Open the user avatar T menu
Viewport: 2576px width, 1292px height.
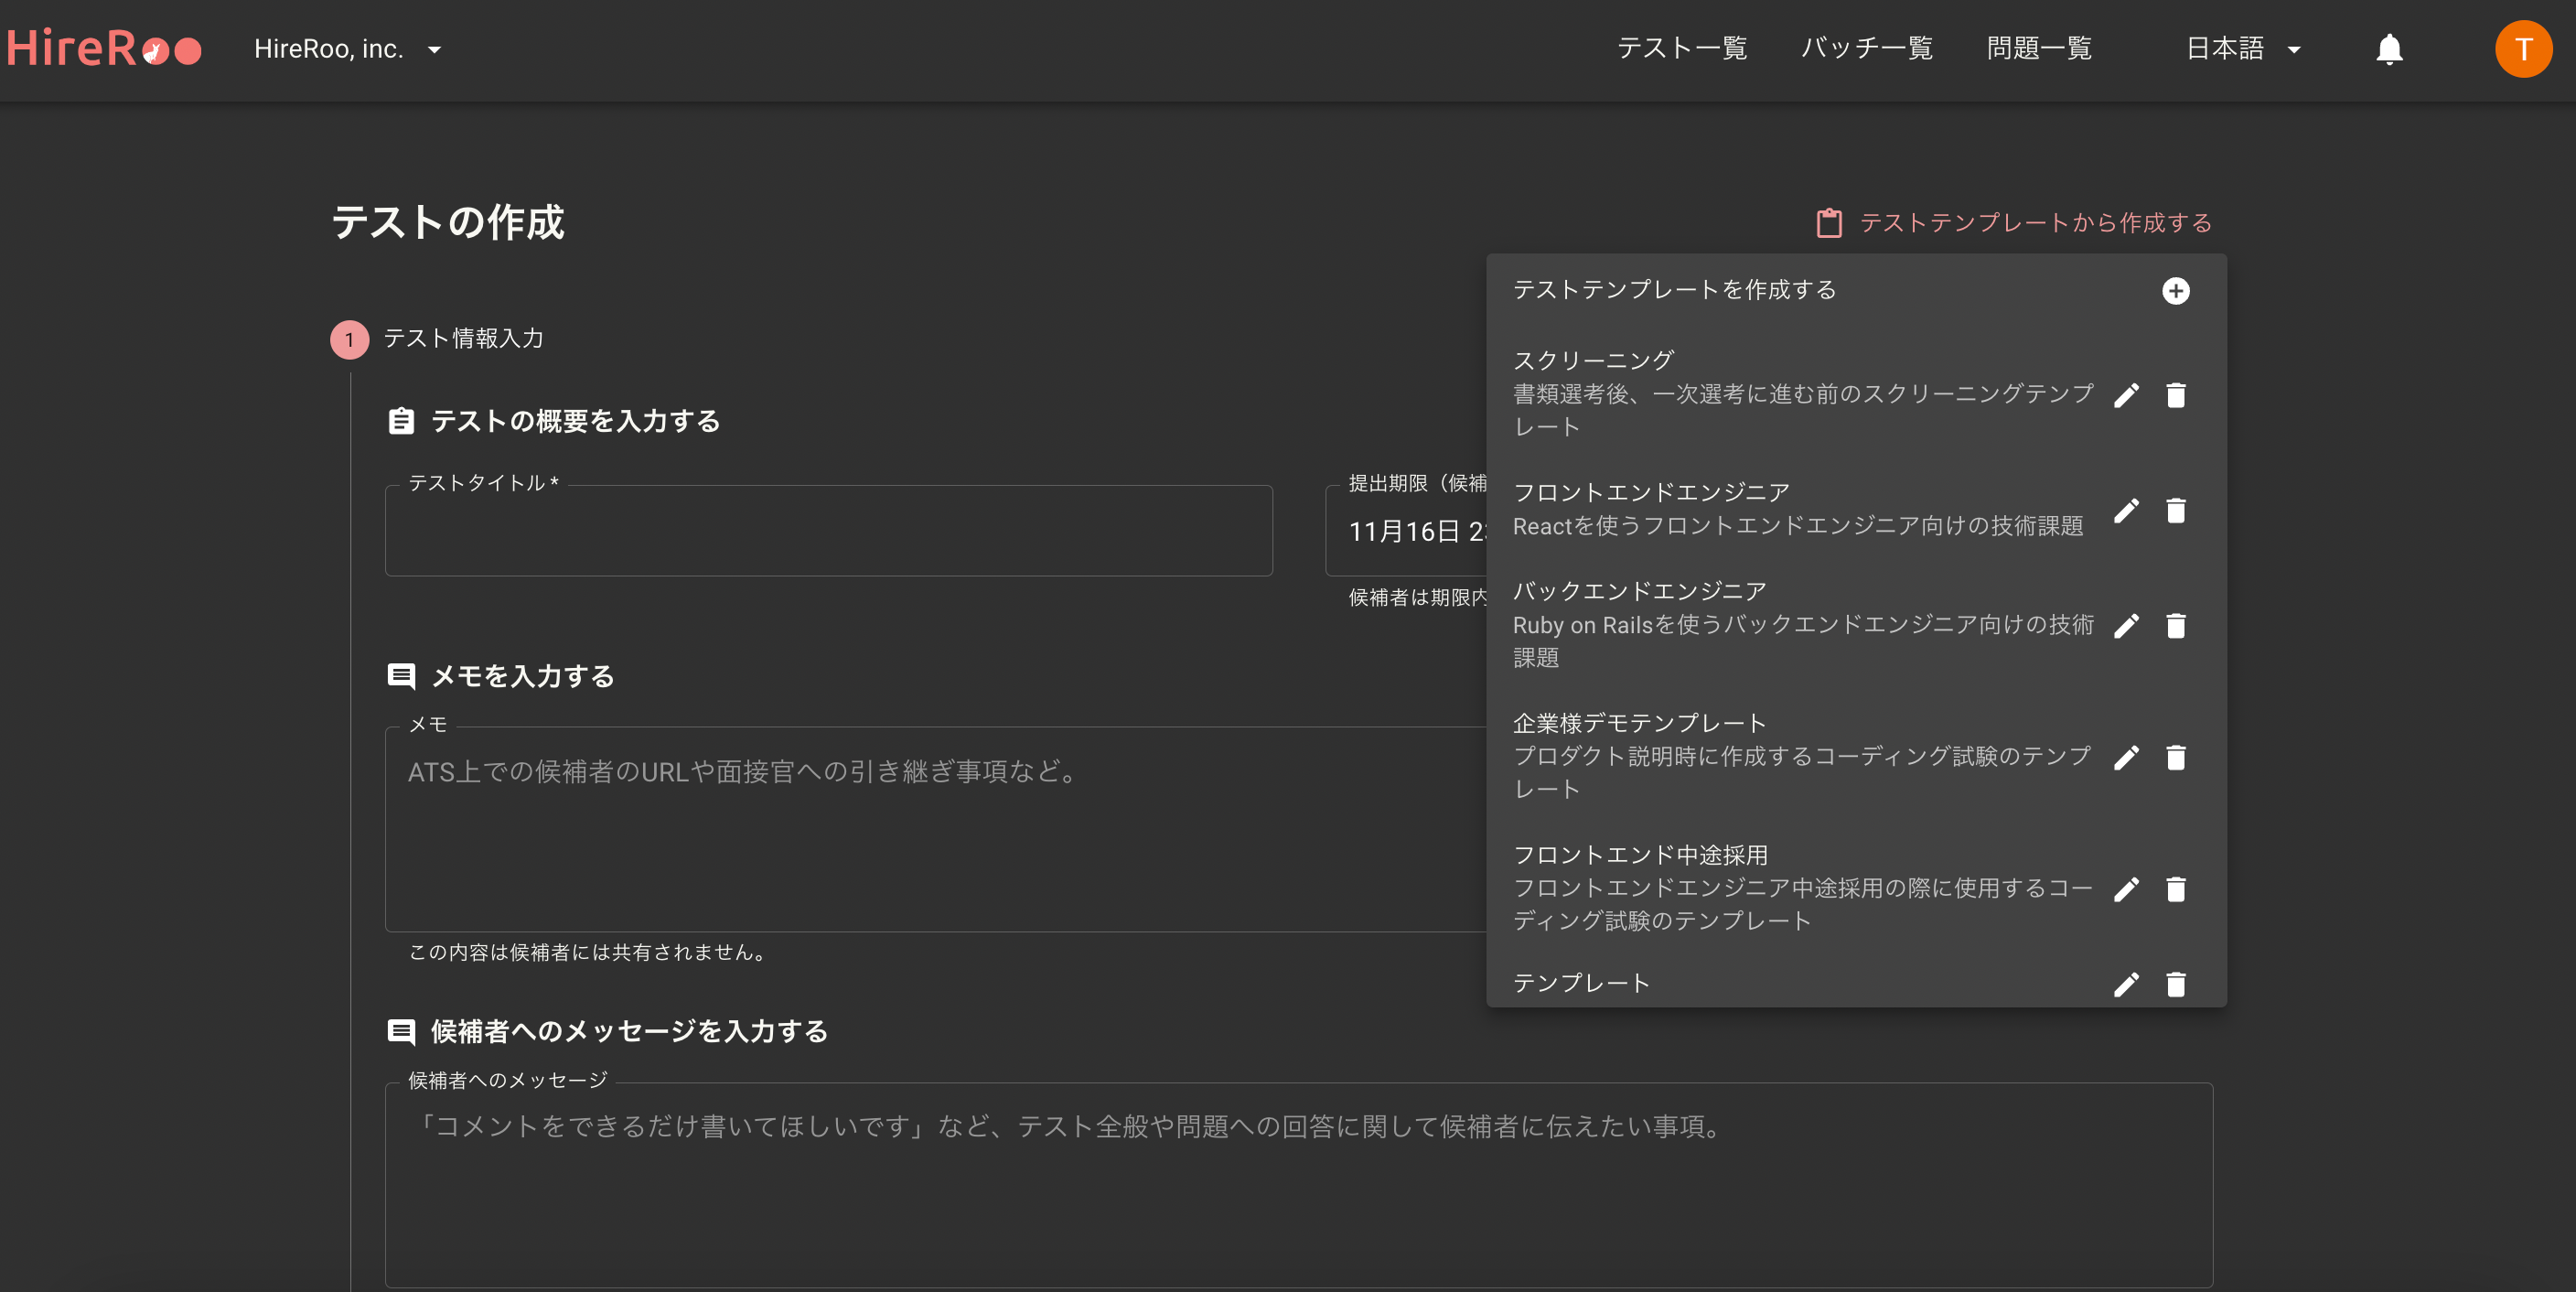[x=2522, y=49]
